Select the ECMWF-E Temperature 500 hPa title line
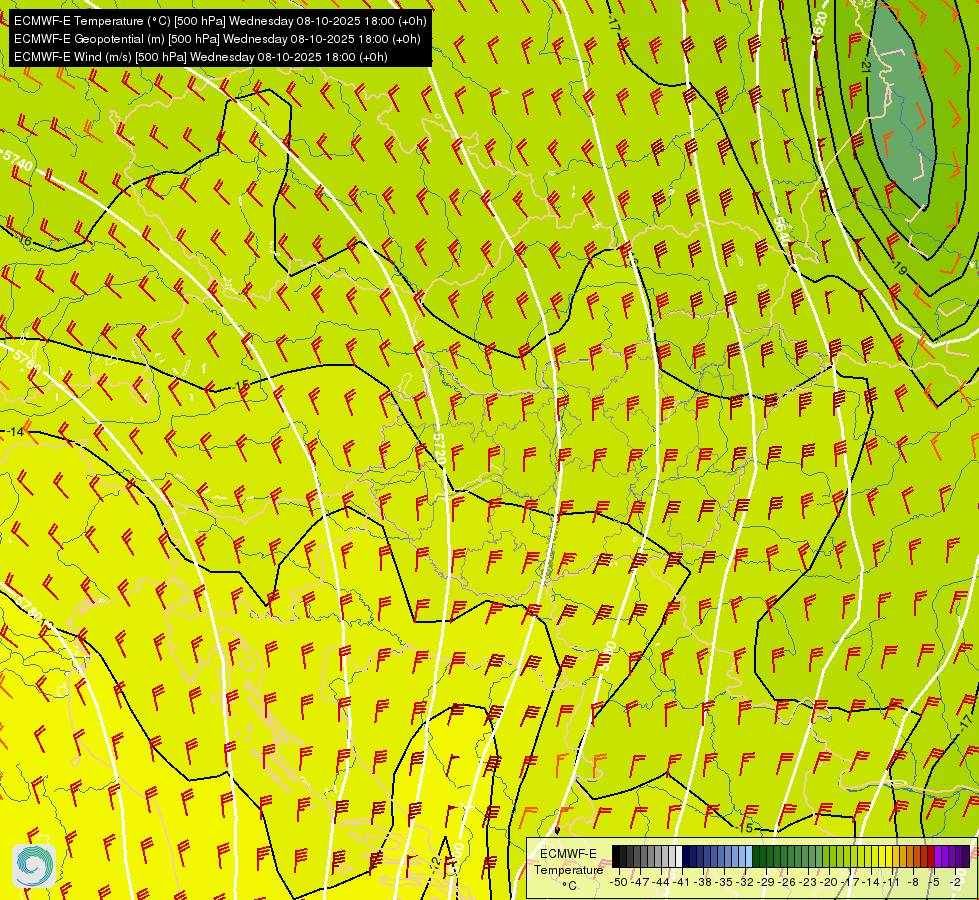979x900 pixels. (220, 21)
